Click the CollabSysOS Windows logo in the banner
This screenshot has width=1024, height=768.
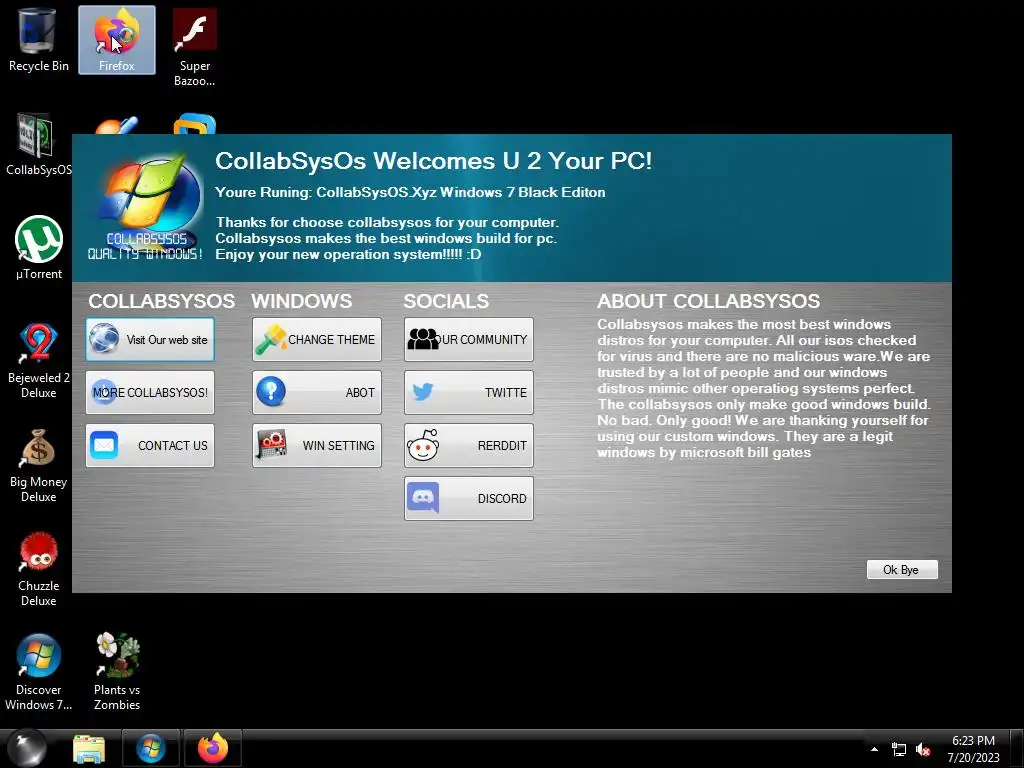[x=146, y=207]
